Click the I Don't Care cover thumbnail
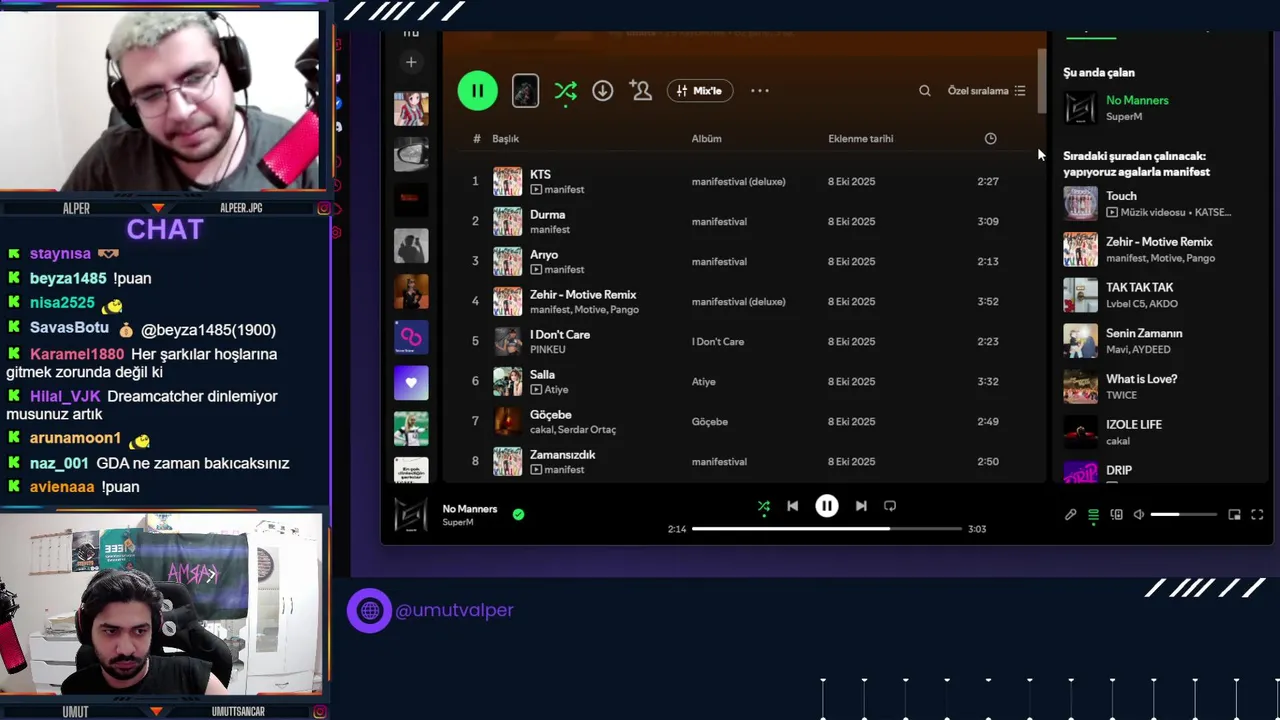The image size is (1280, 720). coord(507,341)
